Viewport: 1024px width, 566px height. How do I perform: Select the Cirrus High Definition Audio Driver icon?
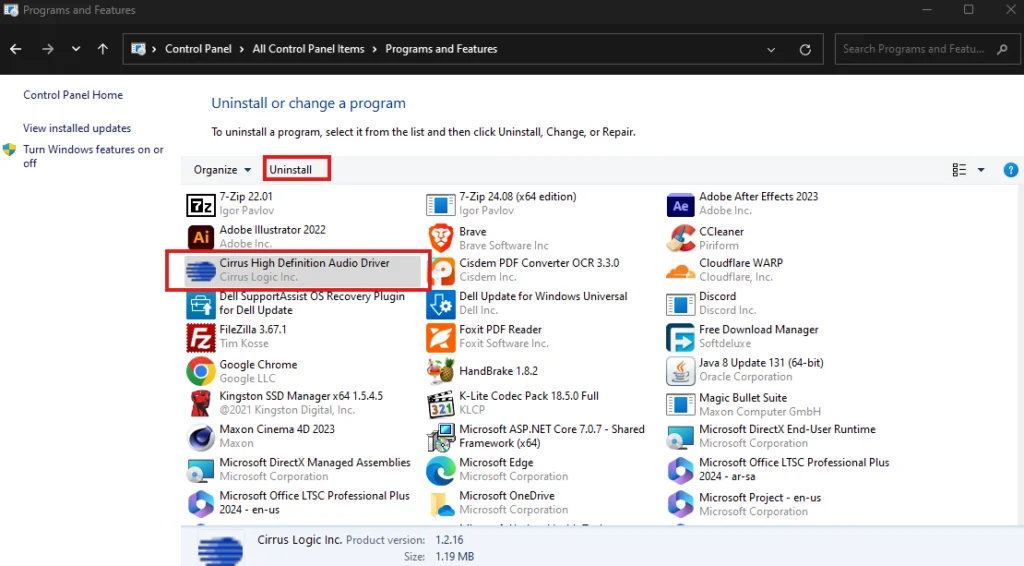click(x=200, y=270)
